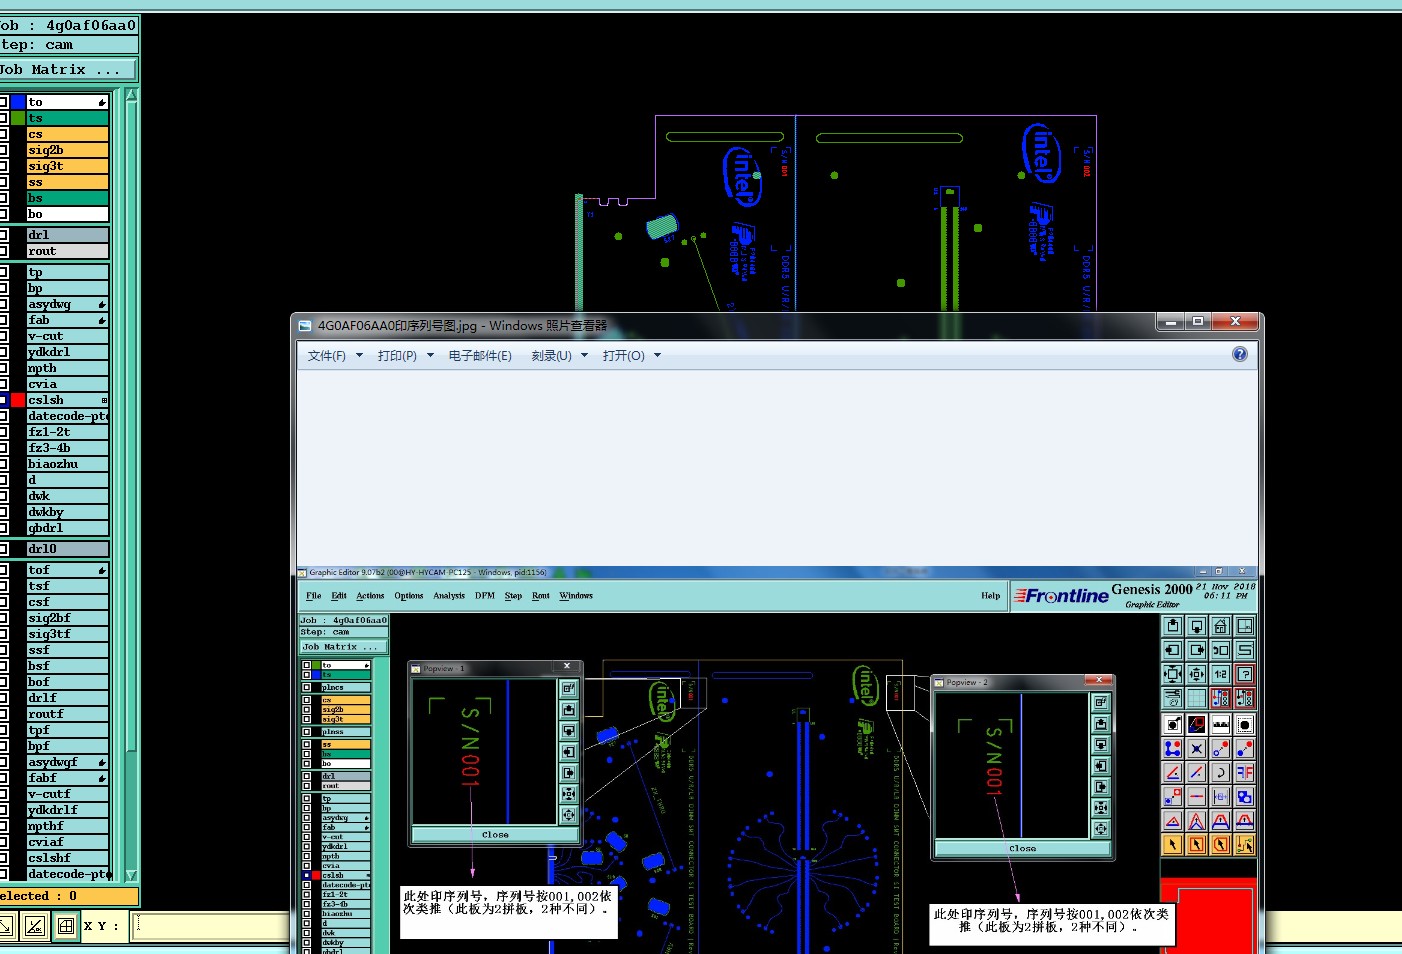Select layer biaozhu in the list
The width and height of the screenshot is (1402, 954).
67,464
